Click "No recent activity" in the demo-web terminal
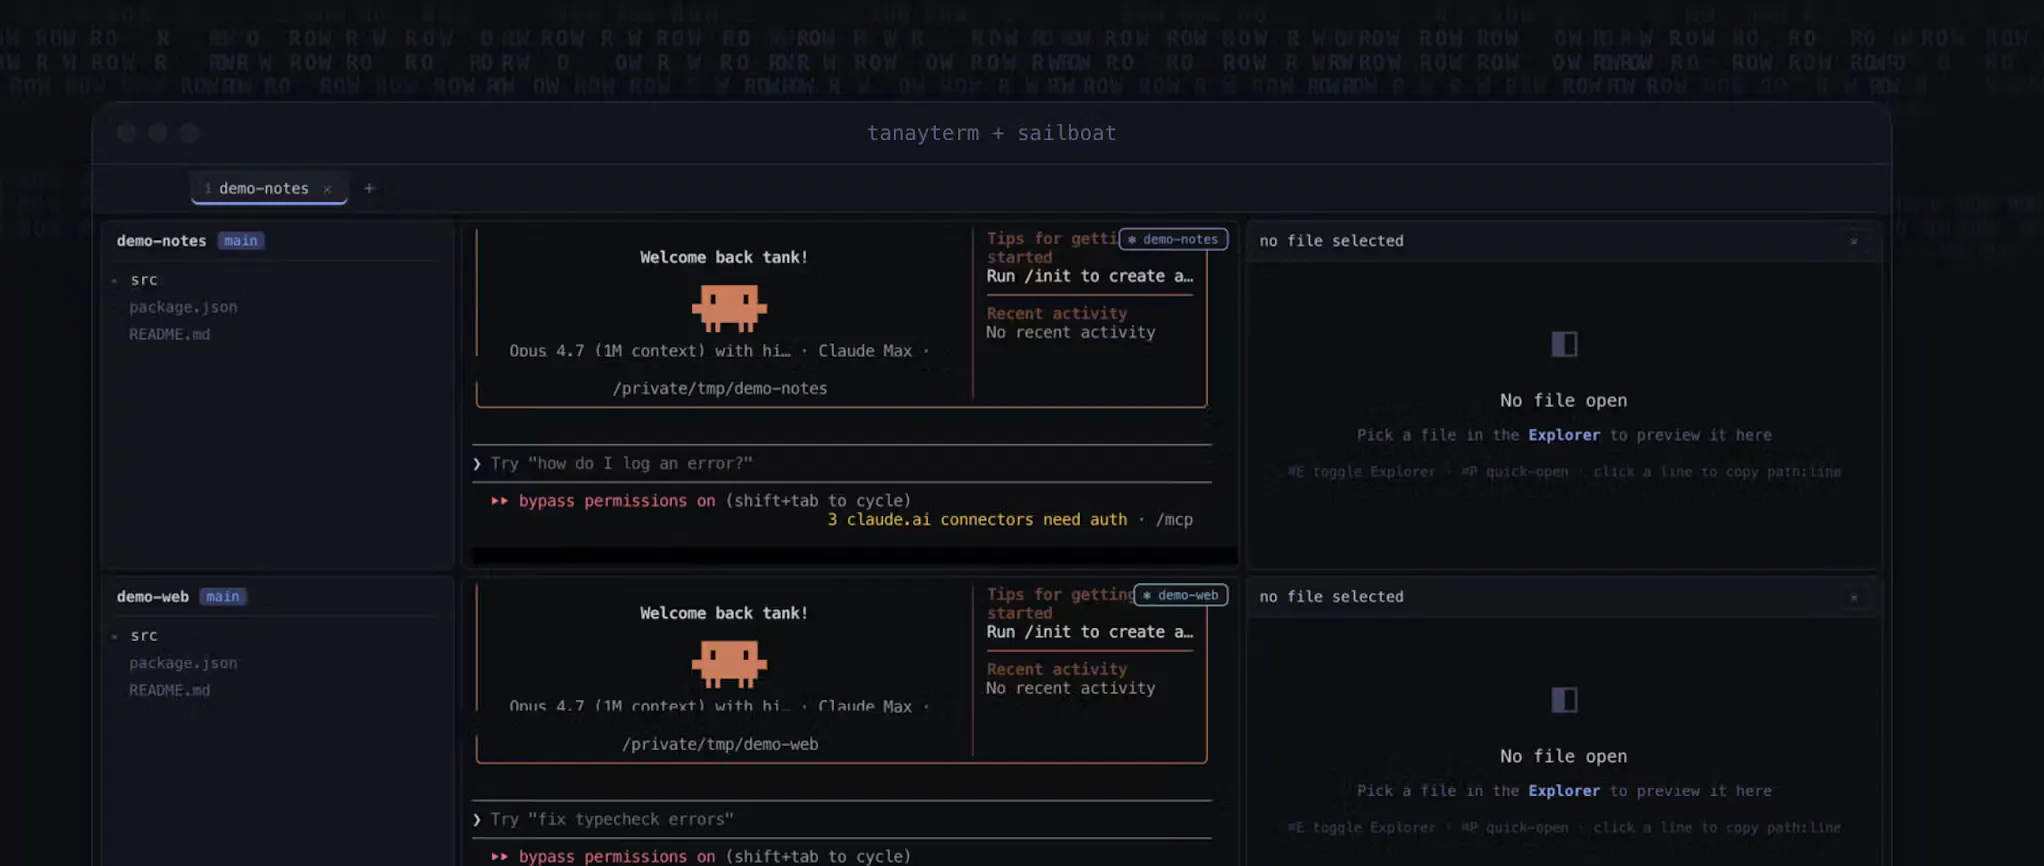 tap(1070, 689)
